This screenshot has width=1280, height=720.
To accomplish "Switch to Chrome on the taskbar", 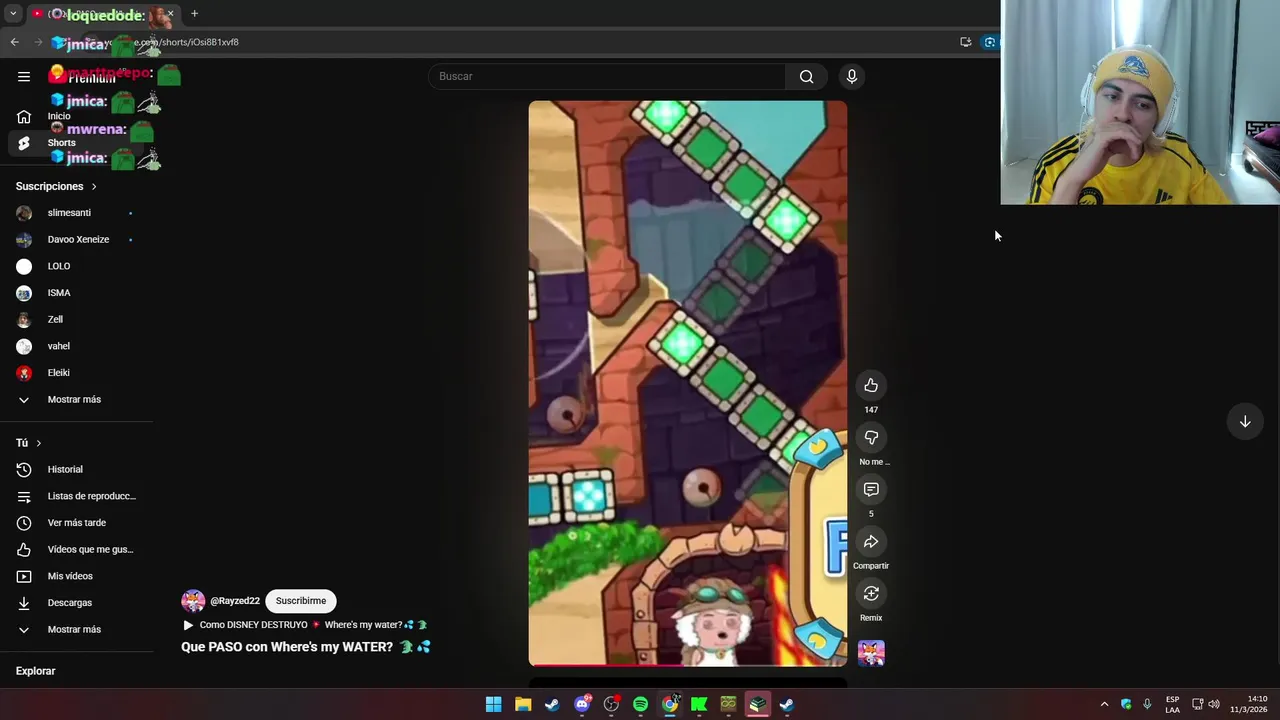I will (670, 704).
